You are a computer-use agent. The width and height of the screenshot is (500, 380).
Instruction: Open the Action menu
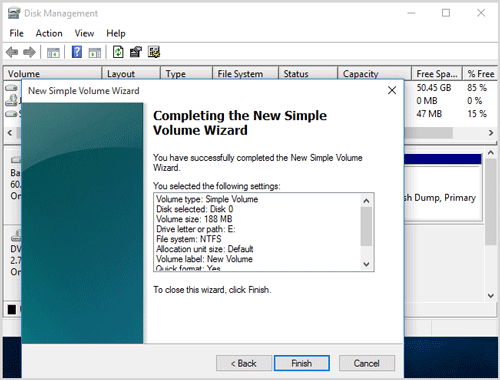49,33
